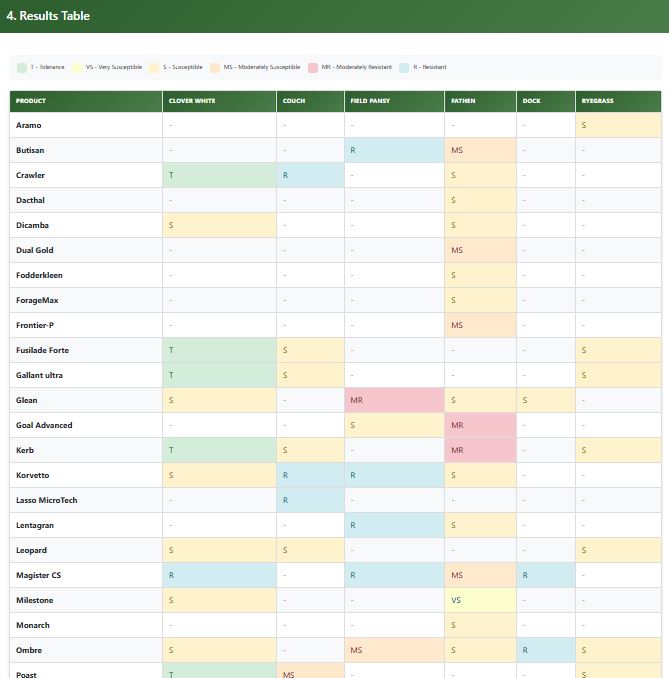Click the S cell in the Aramo row

click(x=618, y=125)
